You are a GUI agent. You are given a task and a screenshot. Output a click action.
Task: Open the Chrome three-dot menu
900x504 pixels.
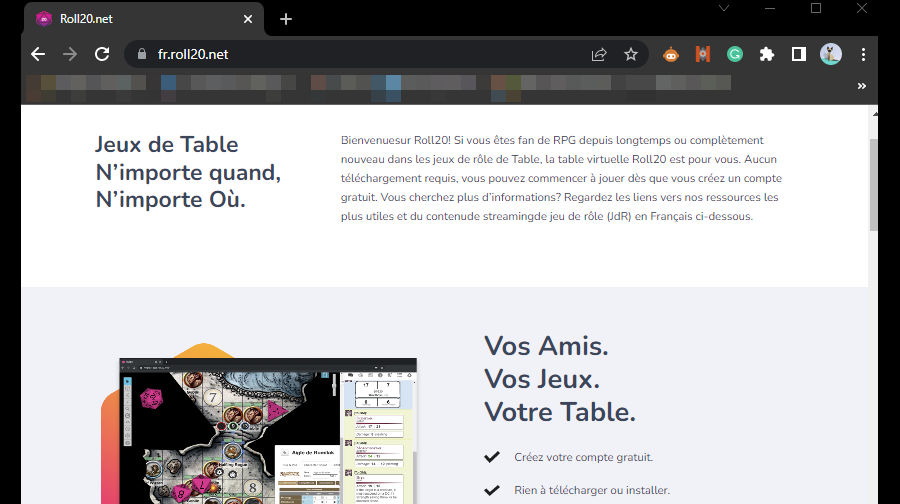pyautogui.click(x=863, y=54)
